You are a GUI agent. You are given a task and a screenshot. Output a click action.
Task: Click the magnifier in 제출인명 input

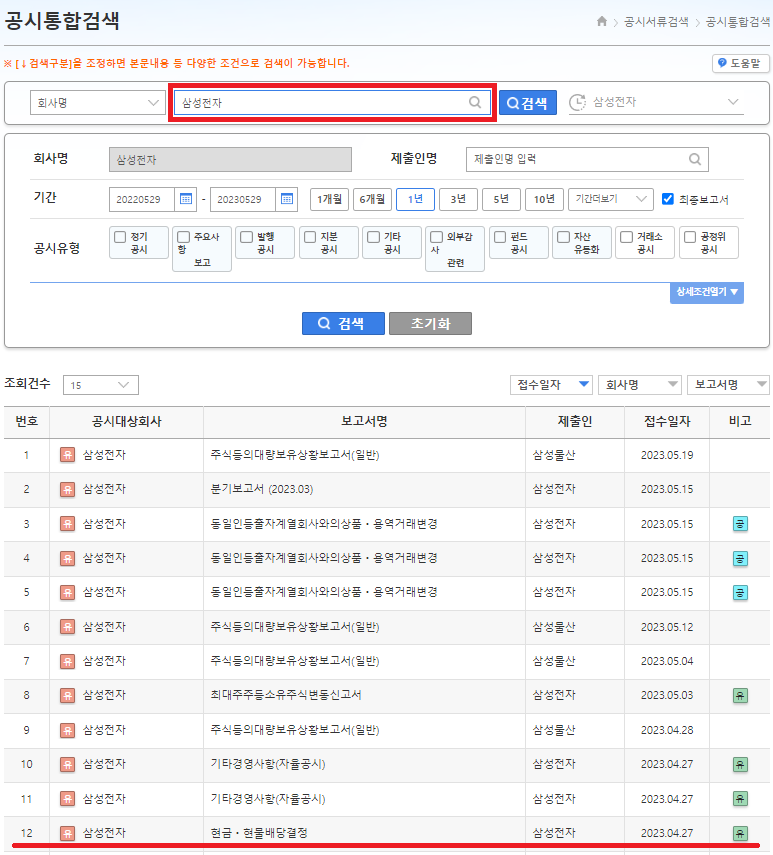[695, 159]
